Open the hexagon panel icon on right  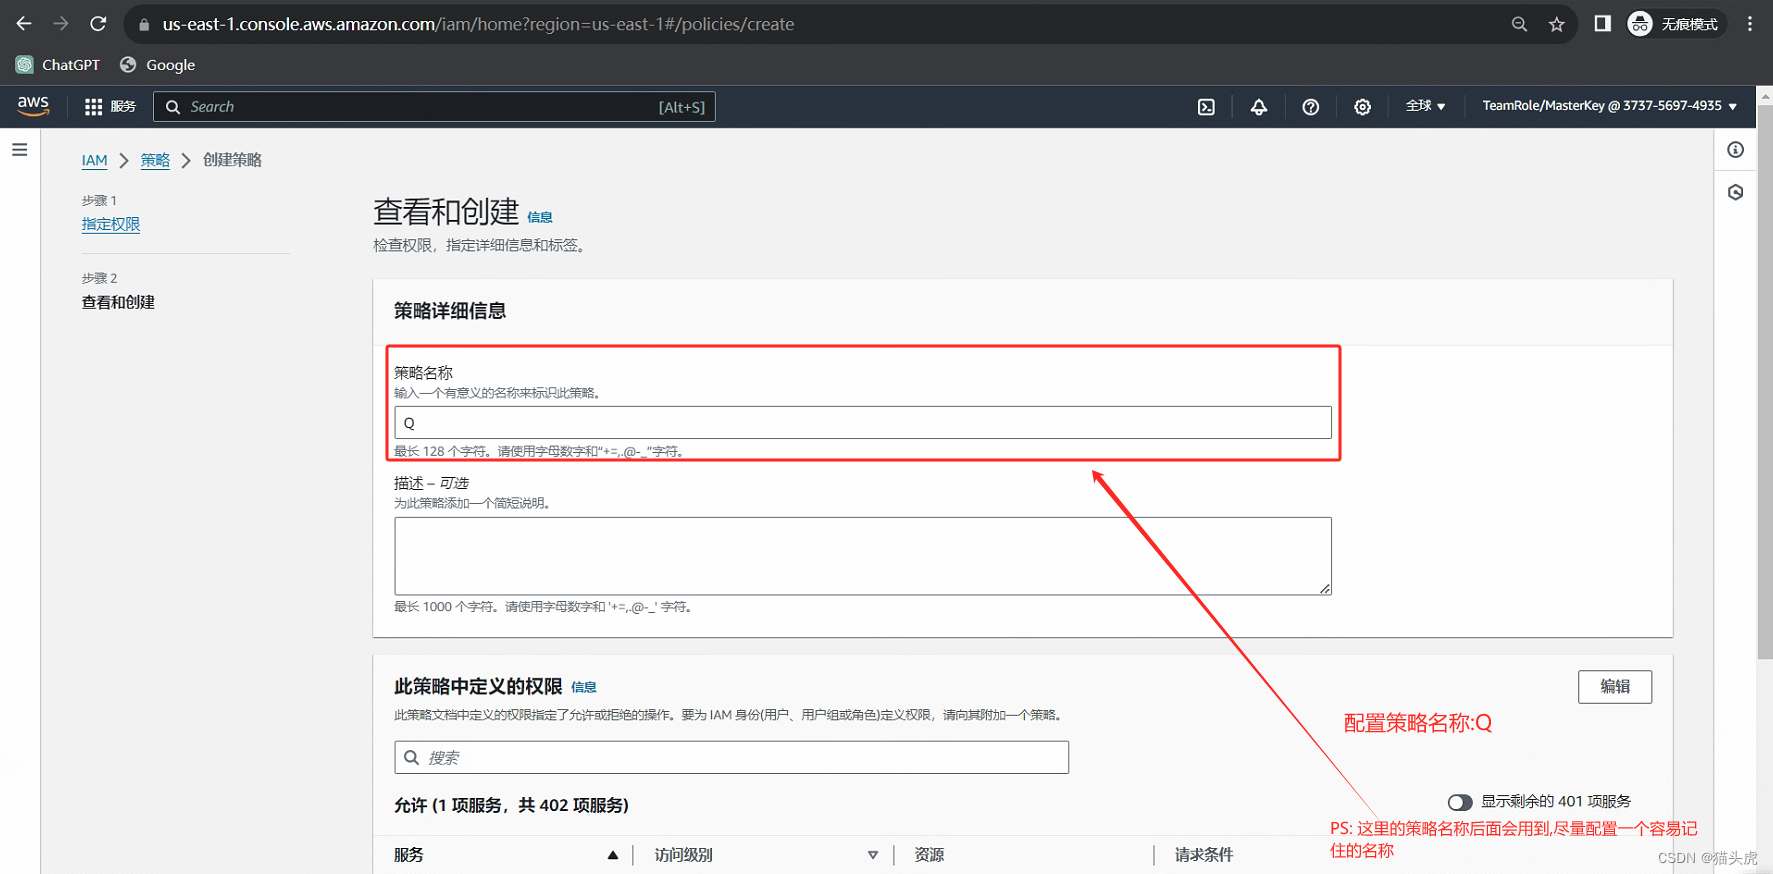[x=1735, y=192]
